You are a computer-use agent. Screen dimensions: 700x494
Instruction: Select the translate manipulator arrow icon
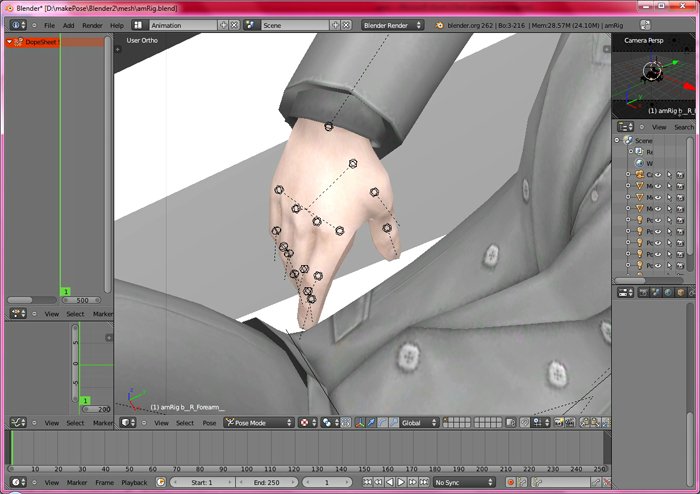pos(371,423)
